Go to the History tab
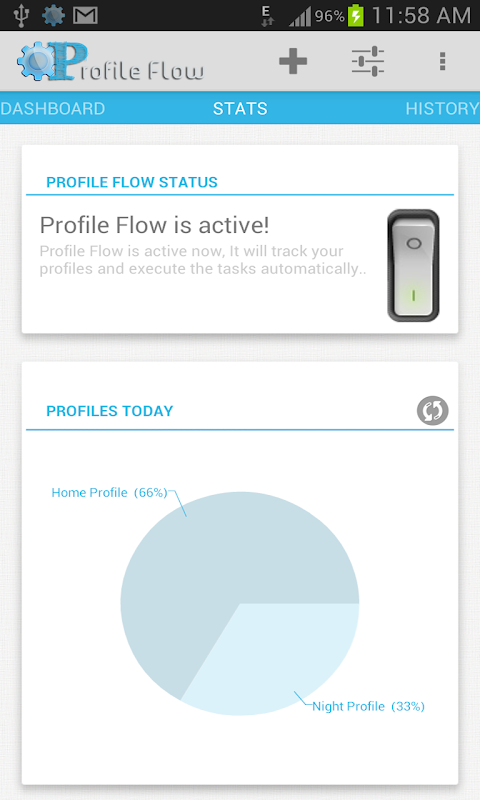Image resolution: width=480 pixels, height=800 pixels. click(x=442, y=108)
